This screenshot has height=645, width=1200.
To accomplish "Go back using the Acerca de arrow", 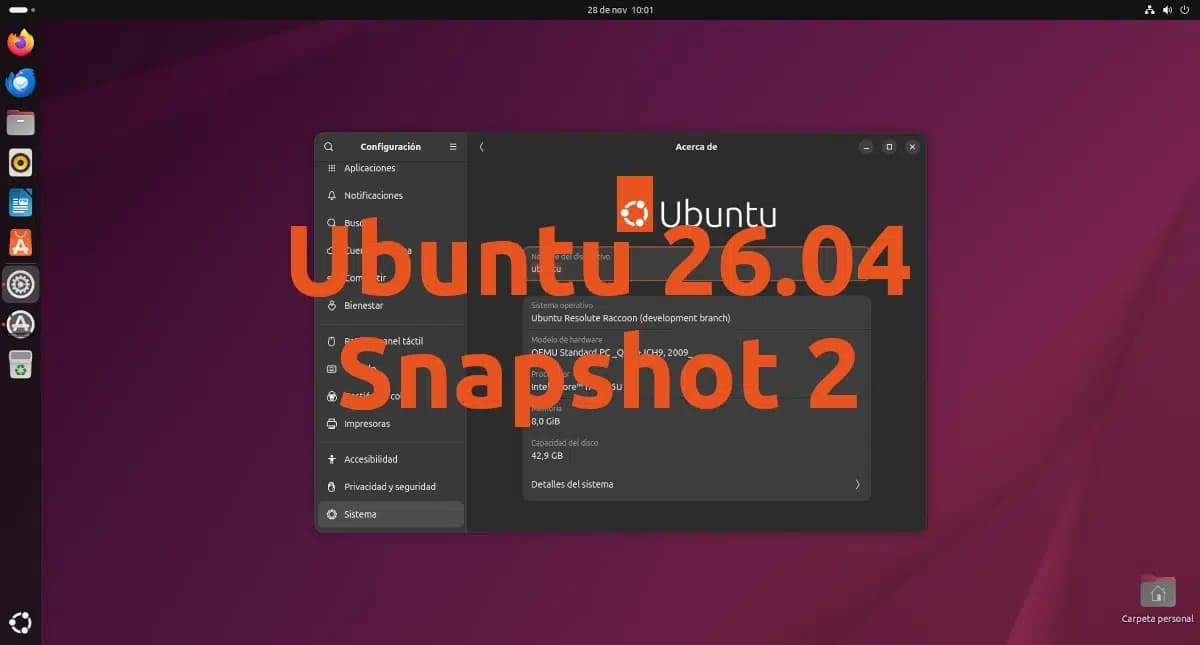I will 481,146.
